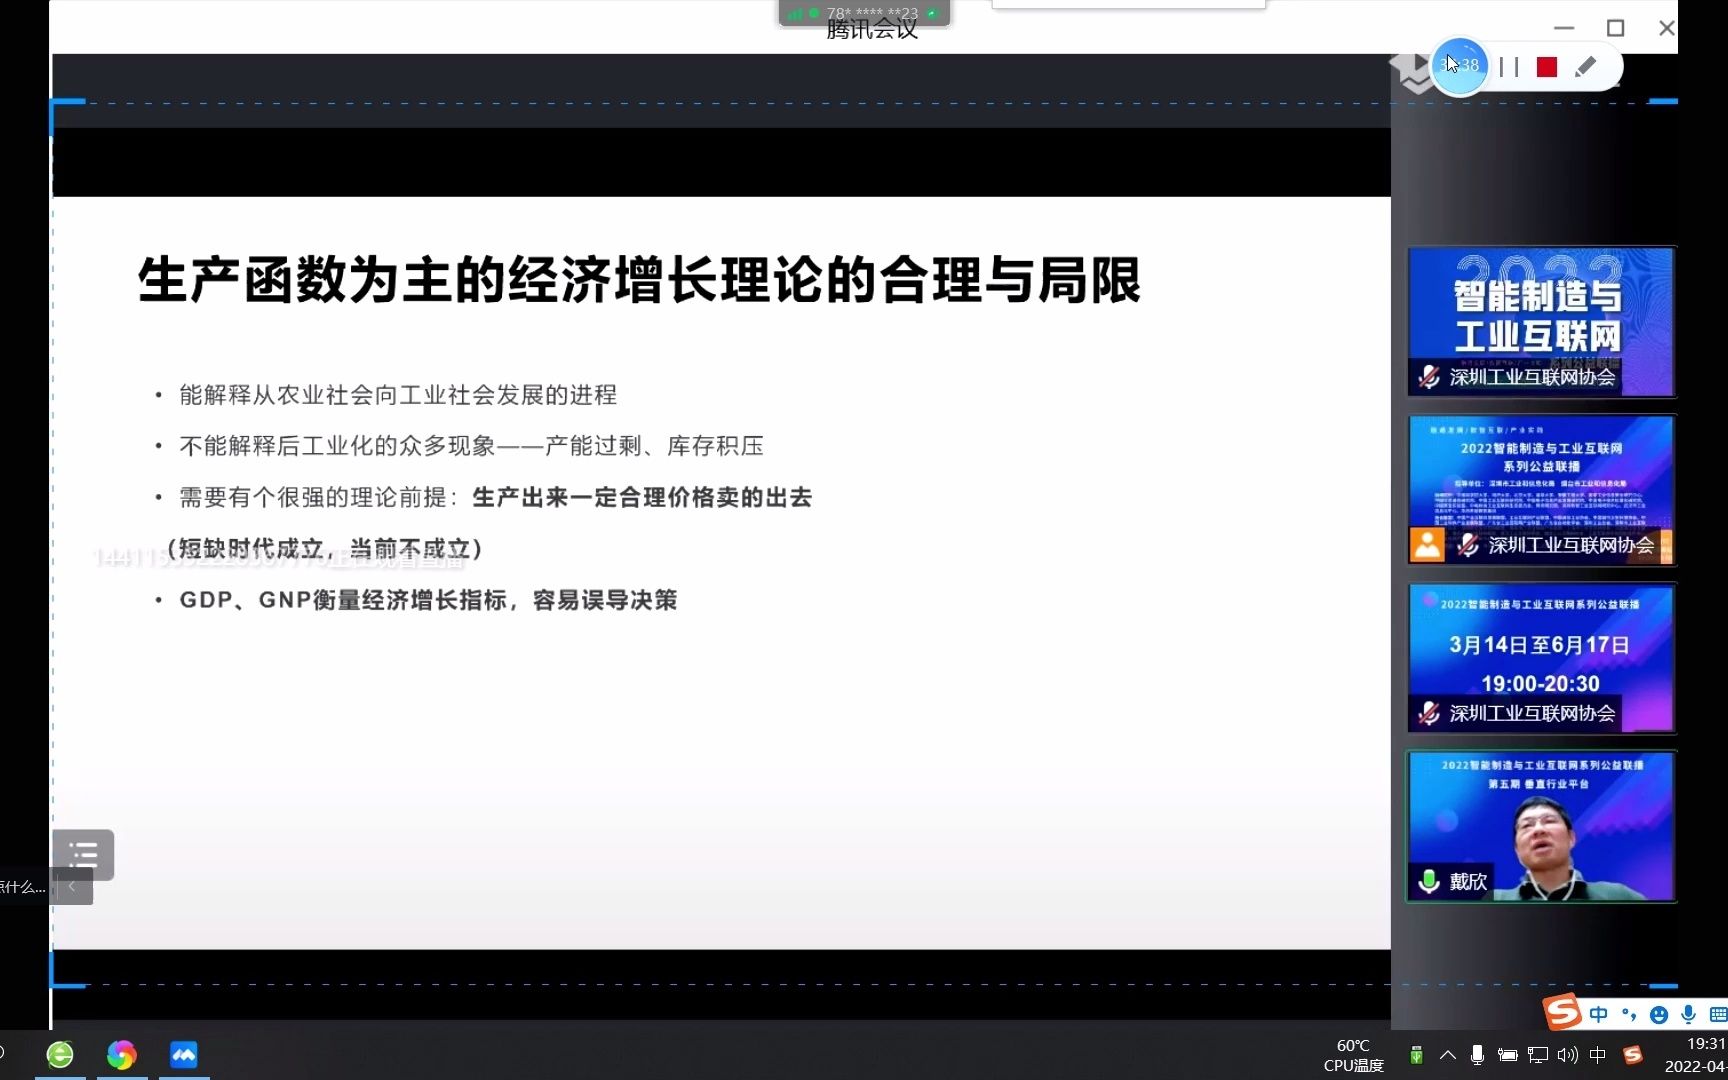Open the annotation pencil tool
Screen dimensions: 1728x1080
1585,67
